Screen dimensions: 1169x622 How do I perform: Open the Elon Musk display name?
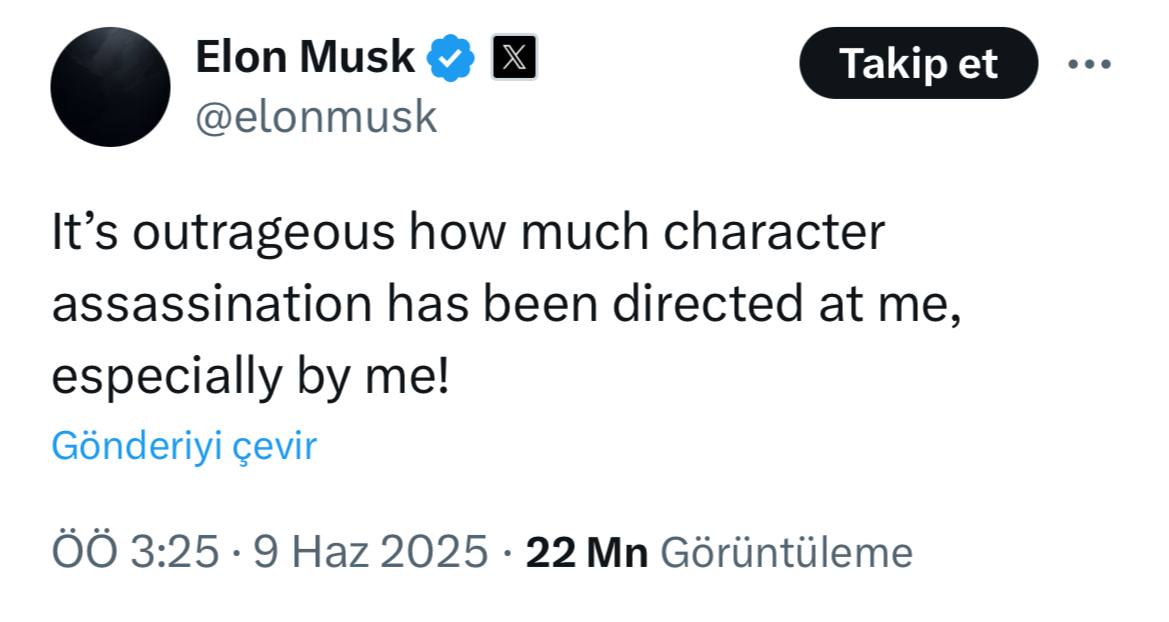pyautogui.click(x=305, y=57)
